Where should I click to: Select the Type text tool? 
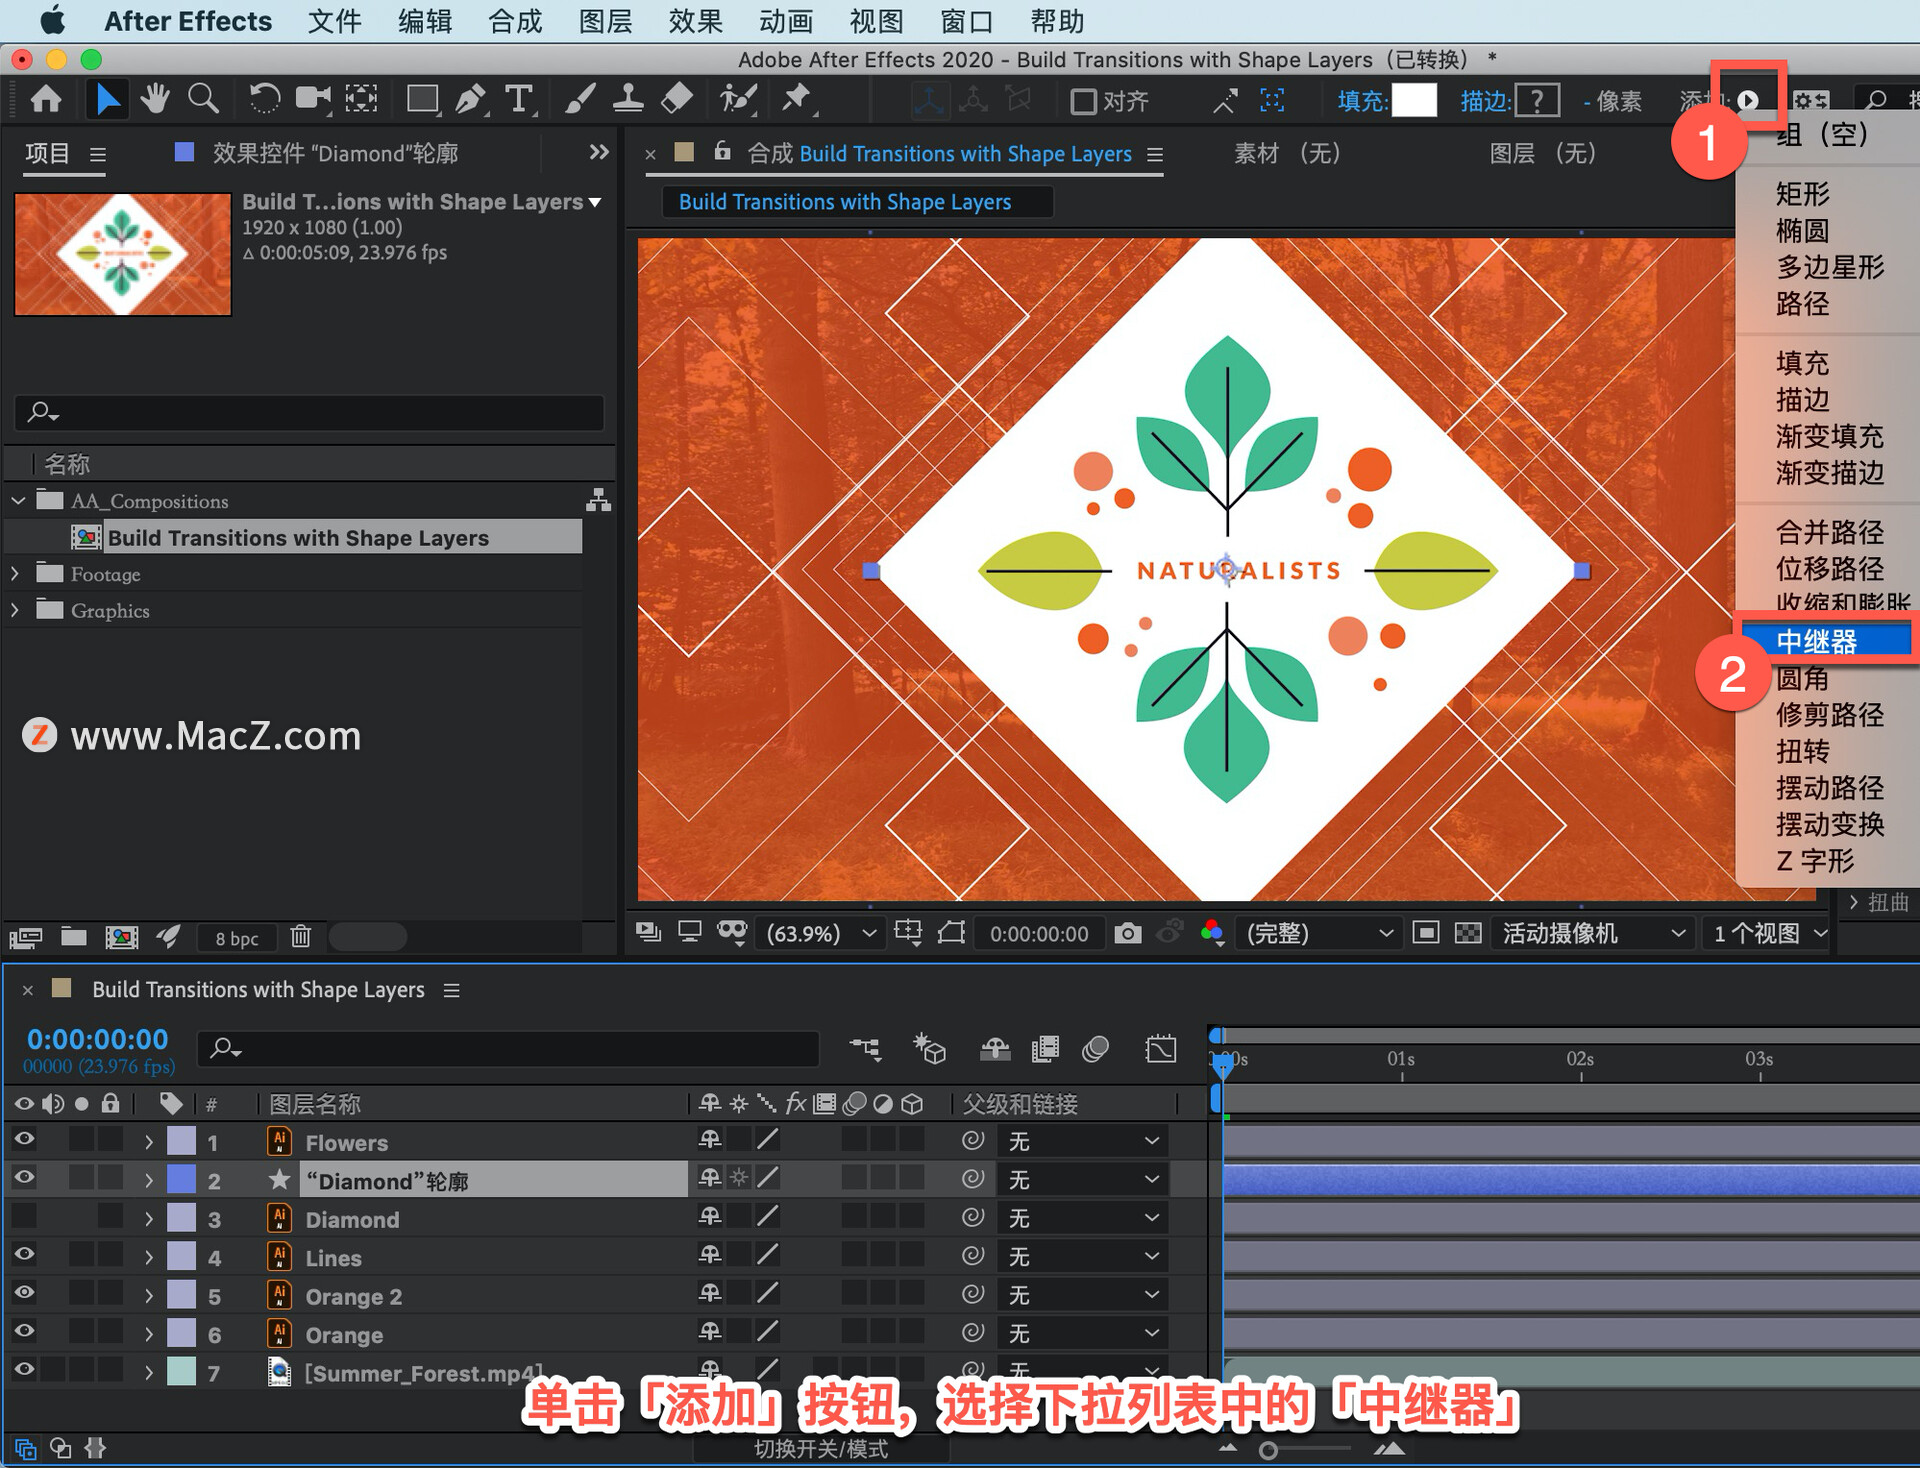pos(518,99)
